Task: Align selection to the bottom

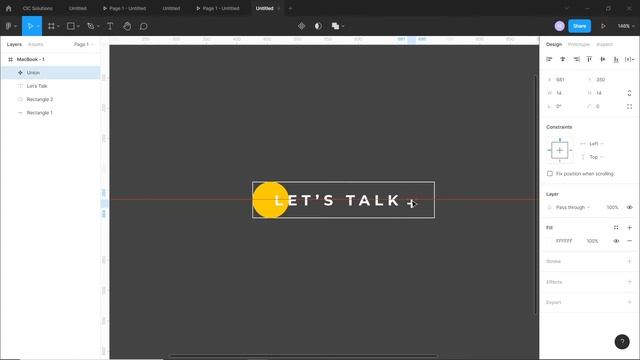Action: (616, 59)
